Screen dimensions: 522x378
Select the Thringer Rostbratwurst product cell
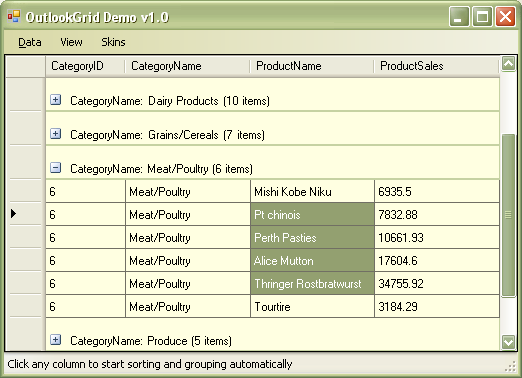(312, 284)
